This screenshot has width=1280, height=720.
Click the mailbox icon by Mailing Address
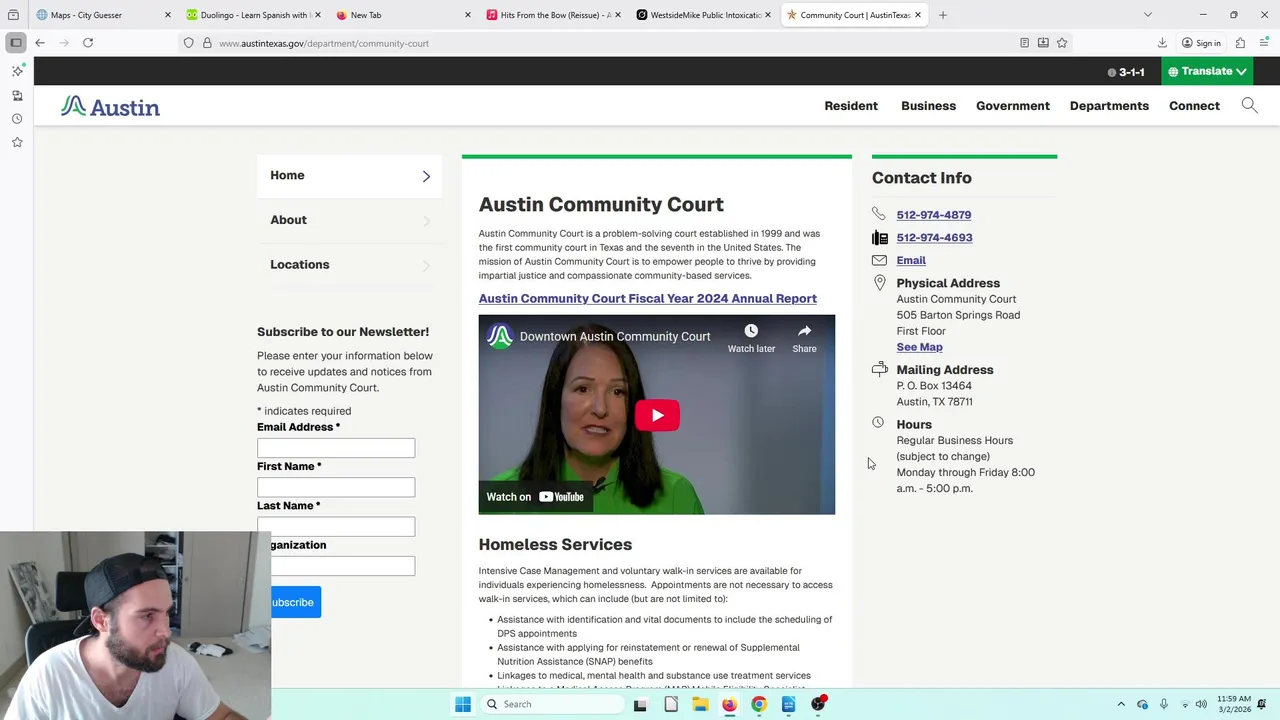click(879, 369)
